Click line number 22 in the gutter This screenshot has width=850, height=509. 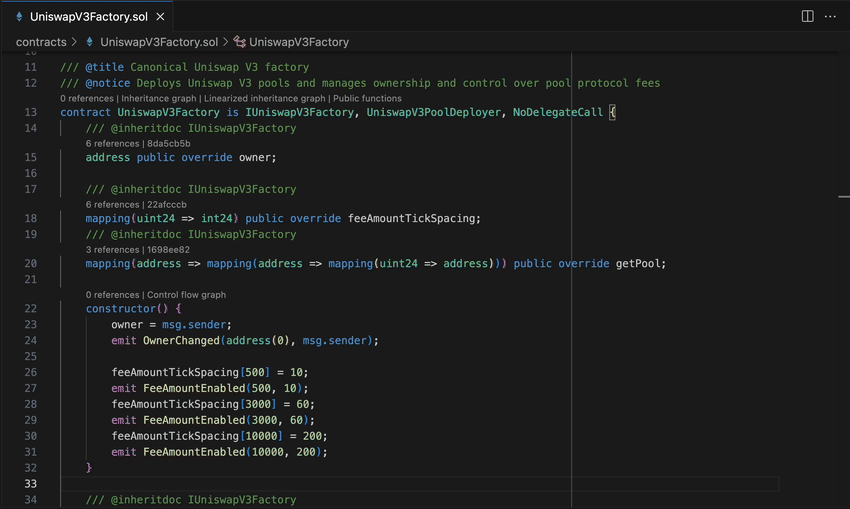pos(30,309)
